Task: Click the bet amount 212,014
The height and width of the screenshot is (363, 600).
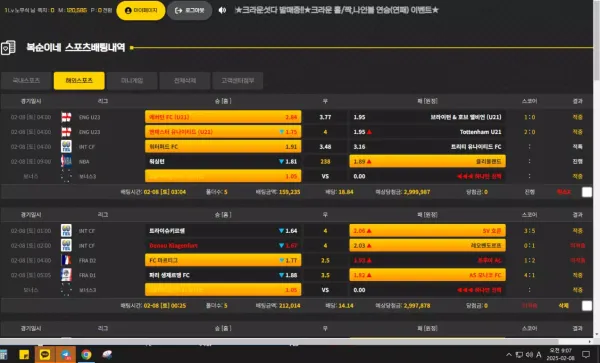Action: (290, 306)
